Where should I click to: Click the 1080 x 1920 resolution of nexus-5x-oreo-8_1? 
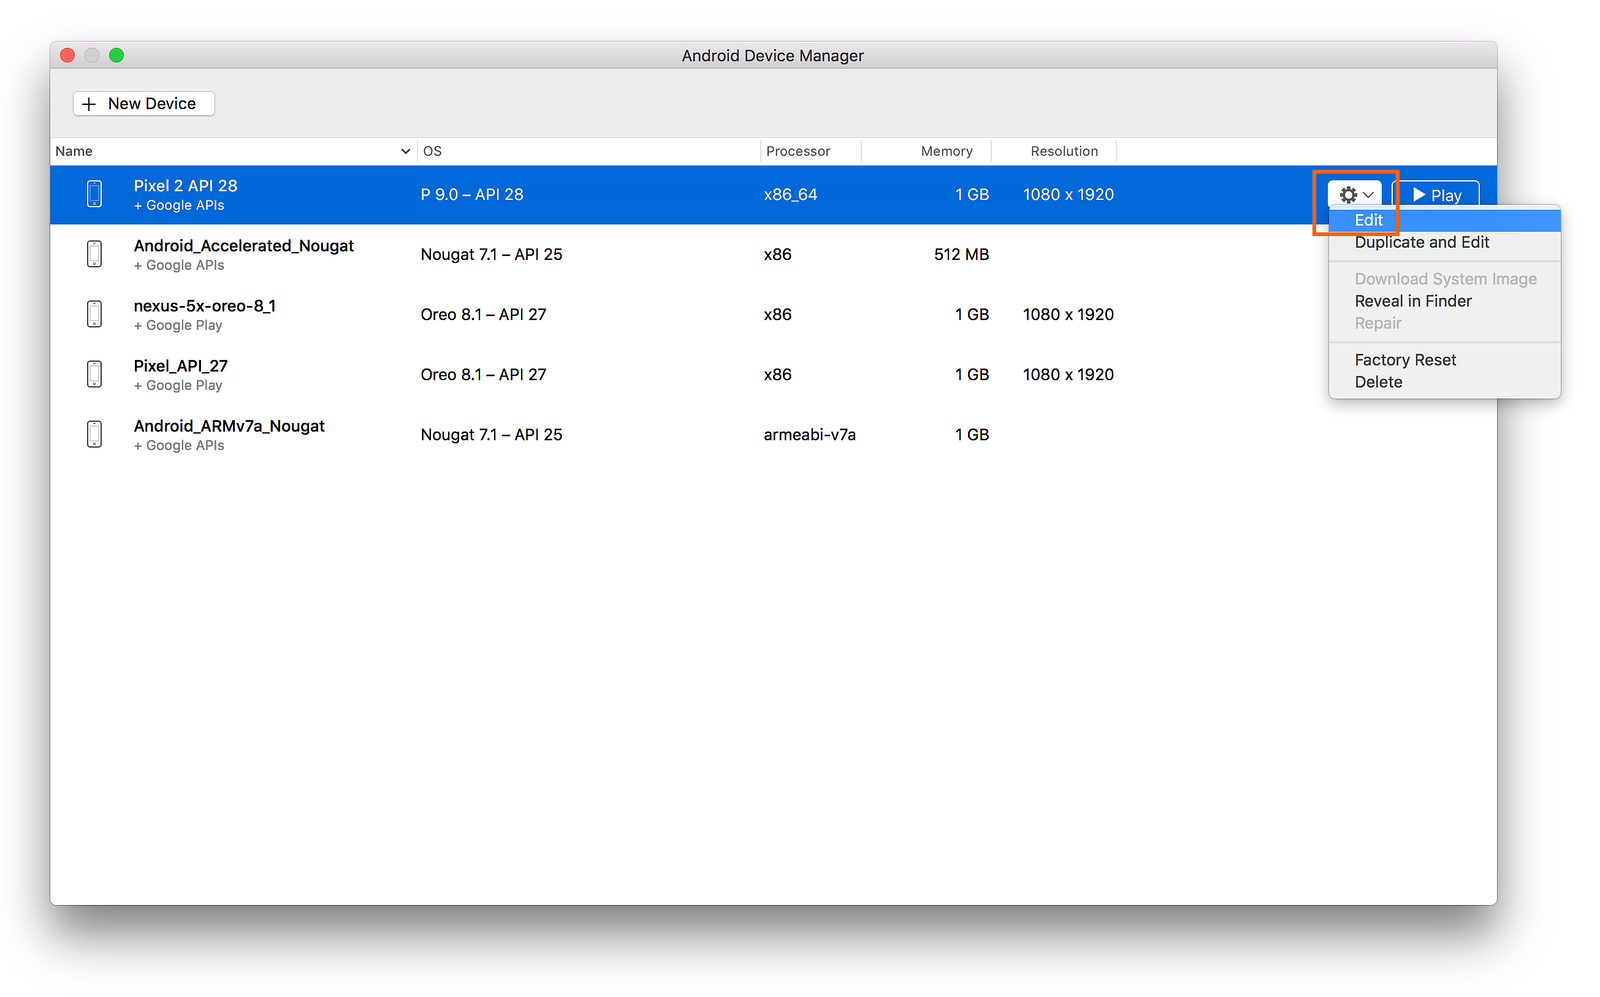pyautogui.click(x=1068, y=315)
